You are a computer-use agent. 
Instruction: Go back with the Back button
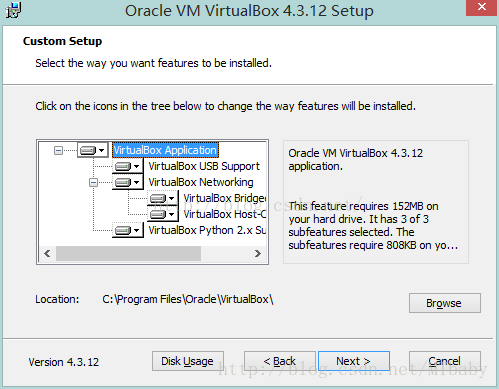click(x=280, y=361)
